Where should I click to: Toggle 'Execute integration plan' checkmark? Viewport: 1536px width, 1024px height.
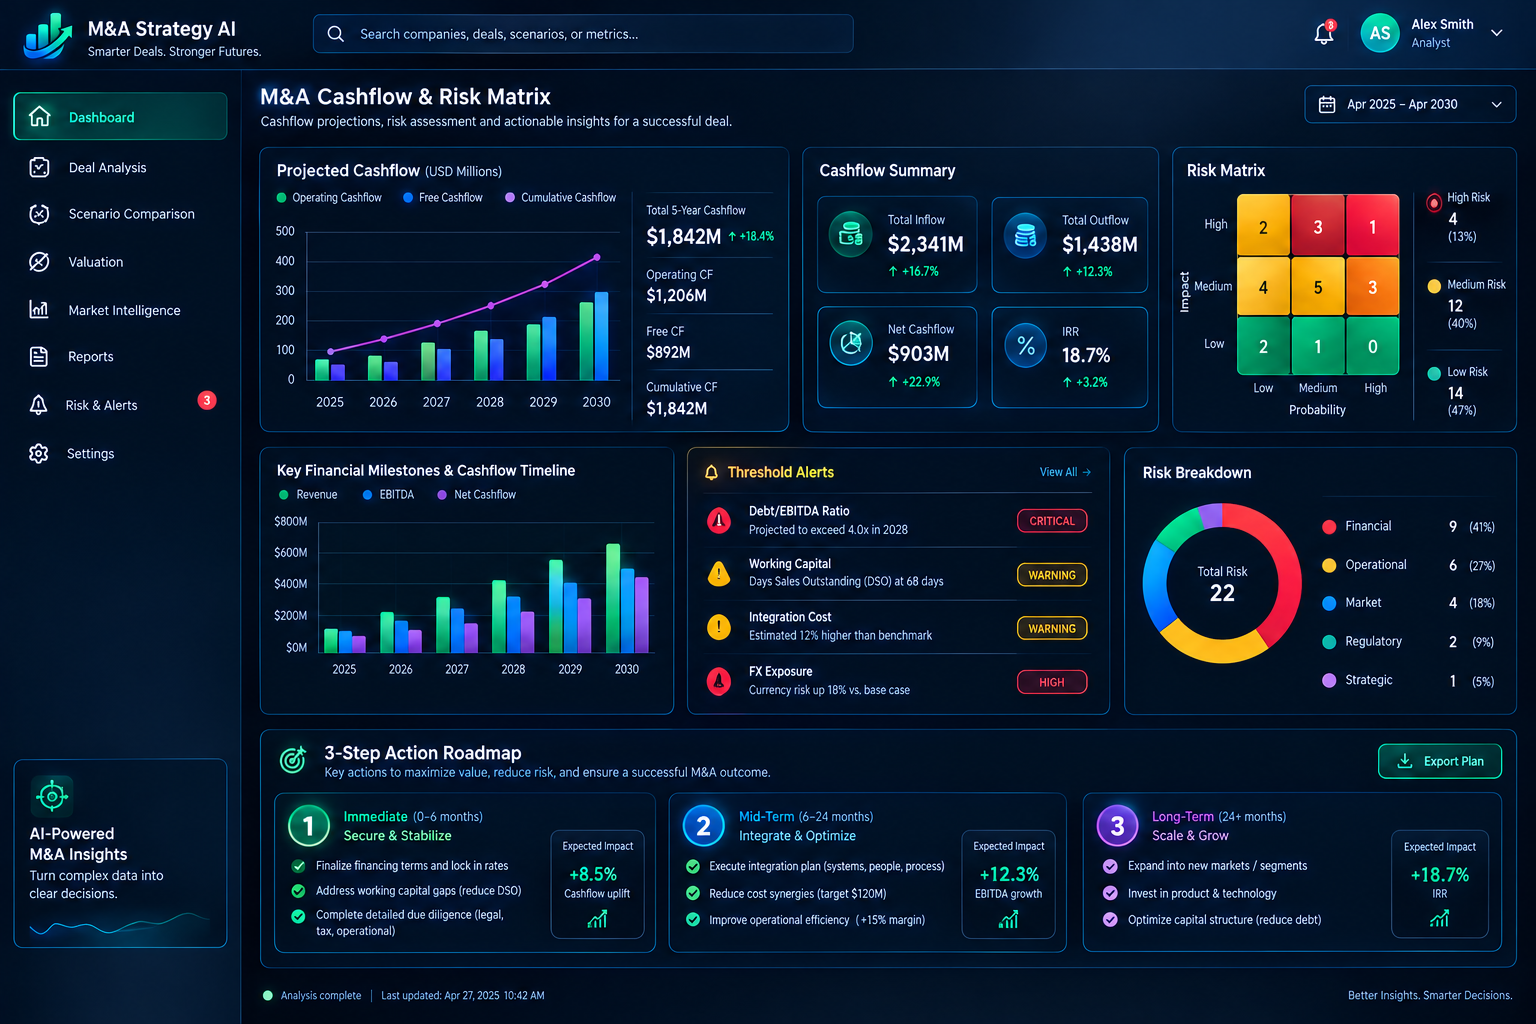coord(693,866)
